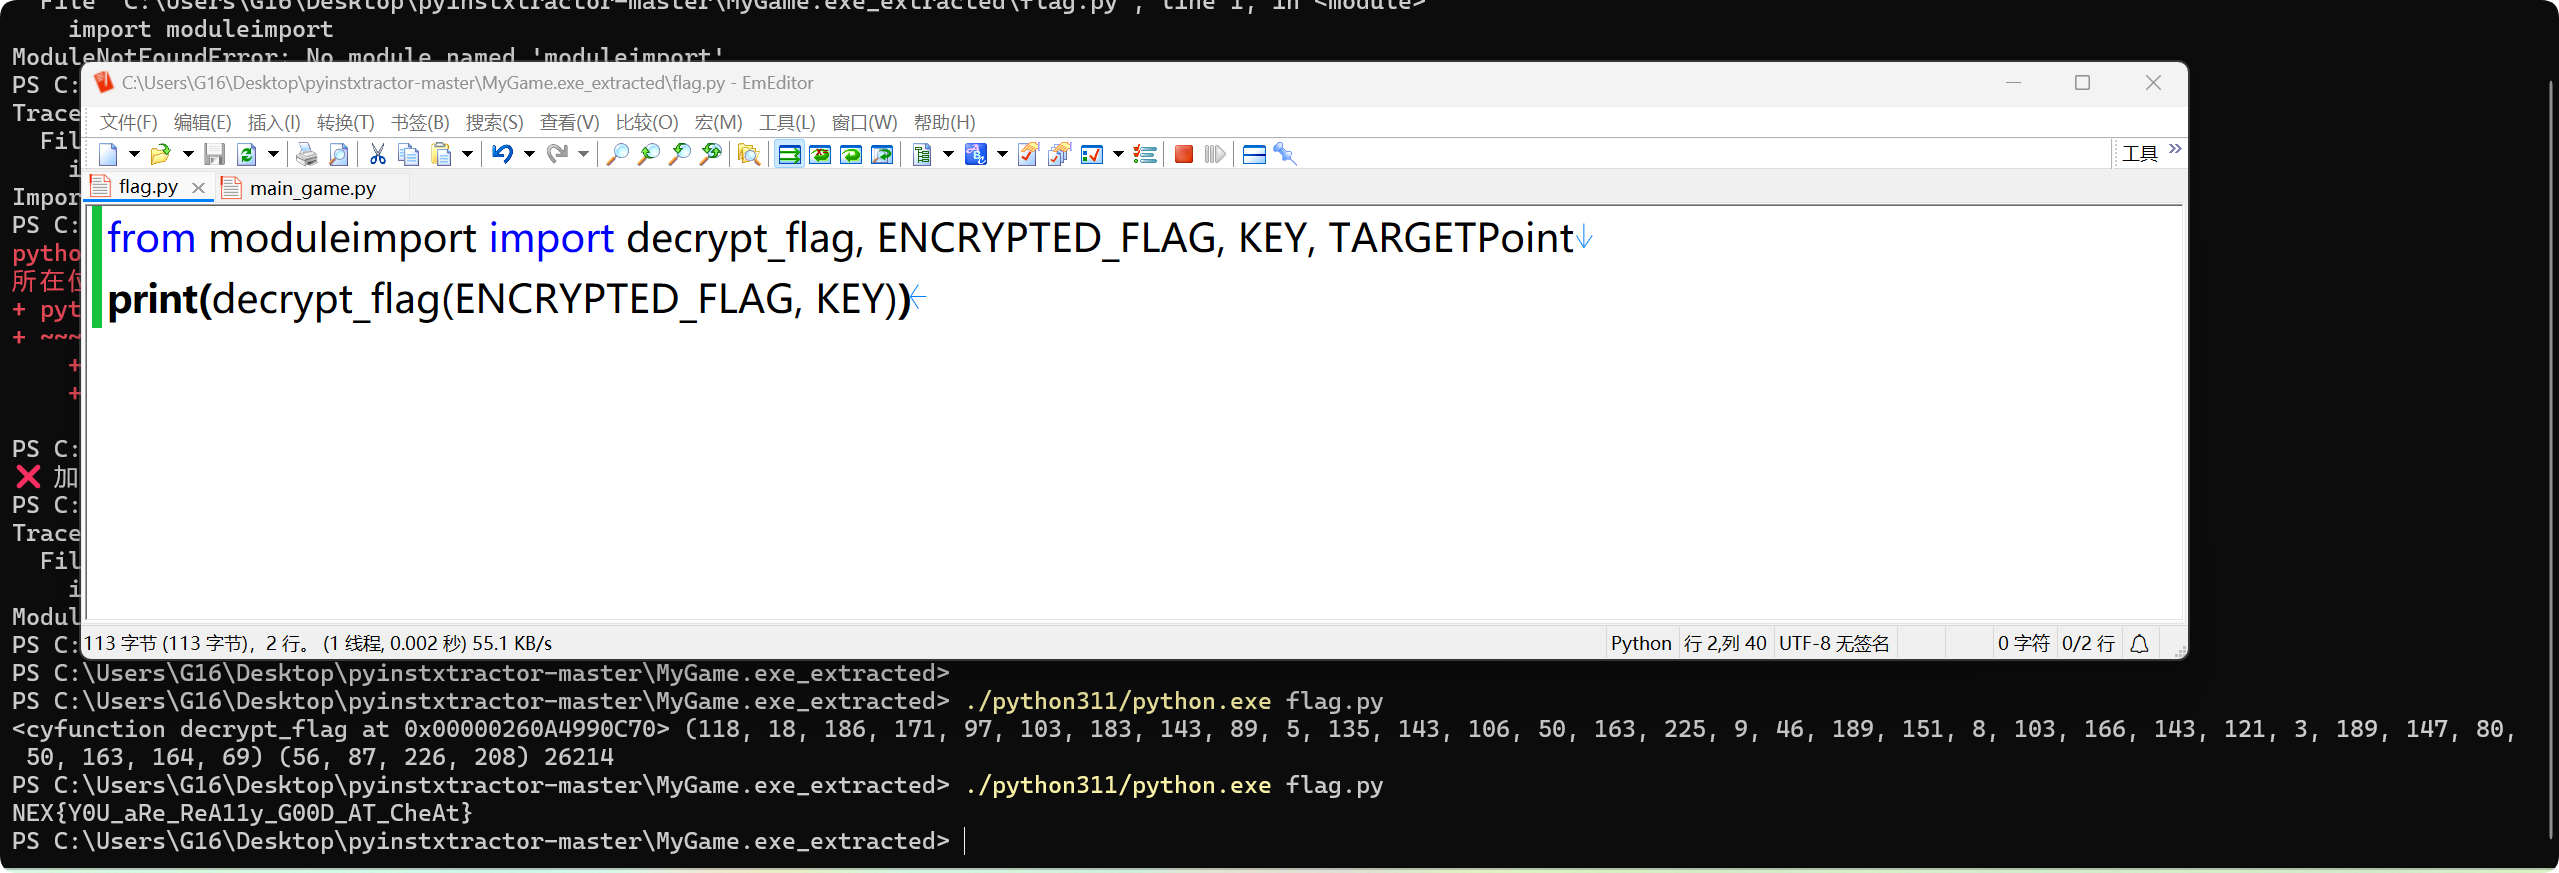Print the document with printer icon
Screen dimensions: 2559x873
(307, 154)
